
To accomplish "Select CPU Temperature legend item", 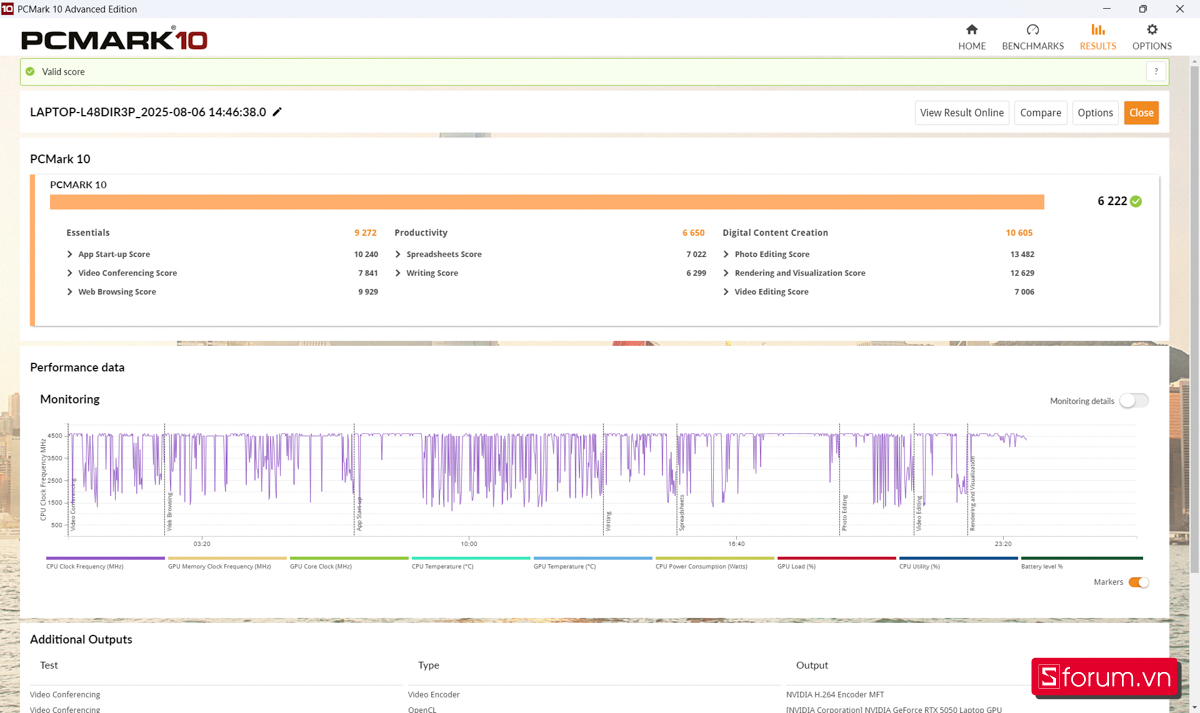I will [471, 562].
